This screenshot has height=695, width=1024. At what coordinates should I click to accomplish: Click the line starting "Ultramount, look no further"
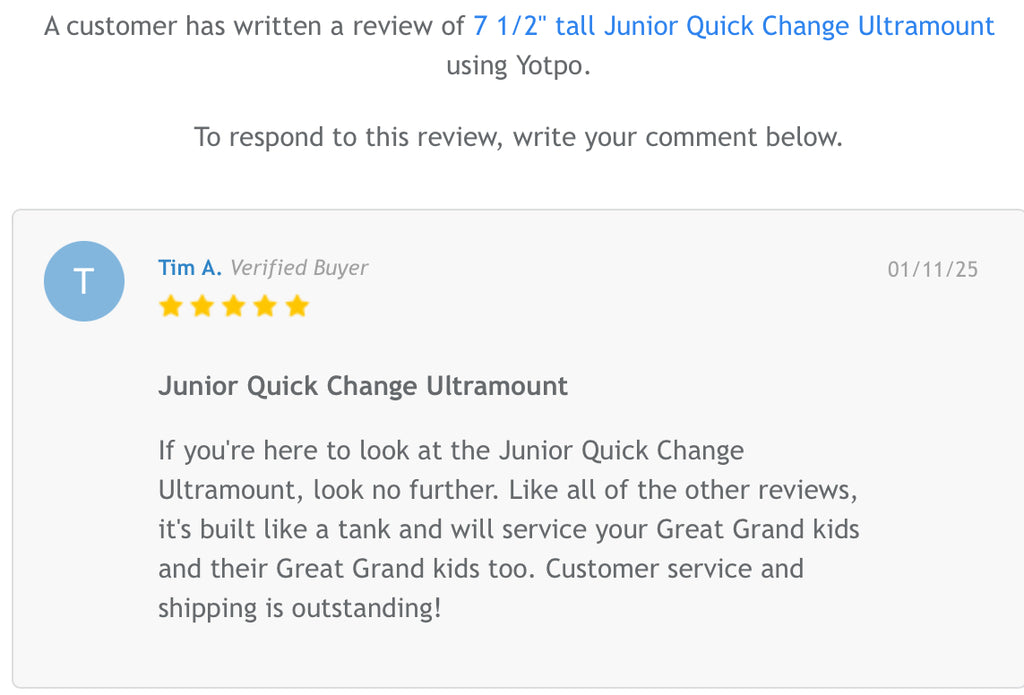(x=508, y=490)
